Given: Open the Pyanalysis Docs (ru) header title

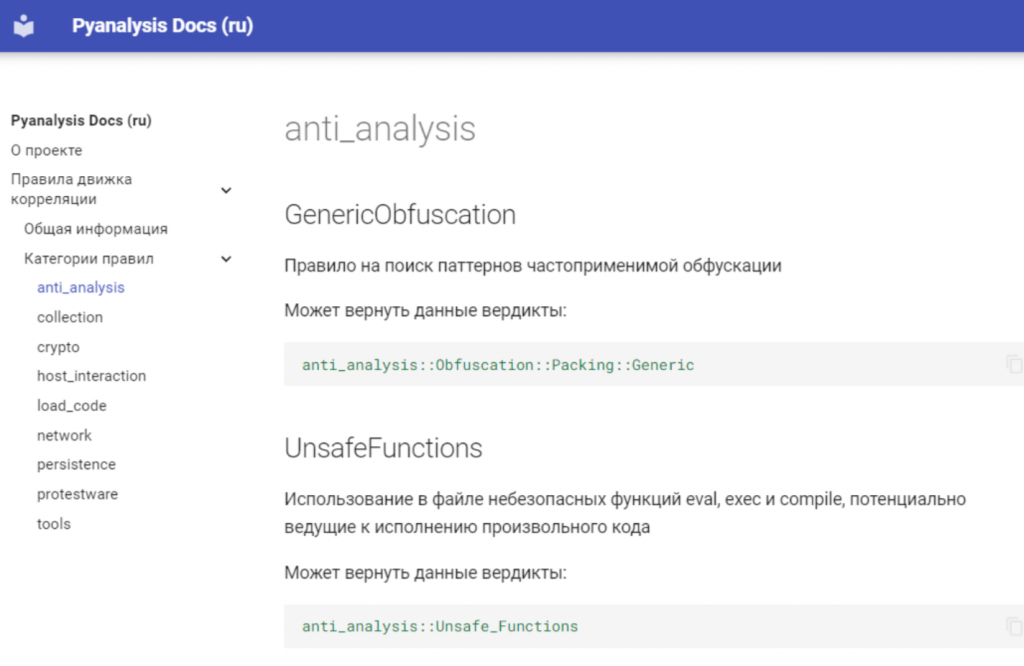Looking at the screenshot, I should 163,25.
